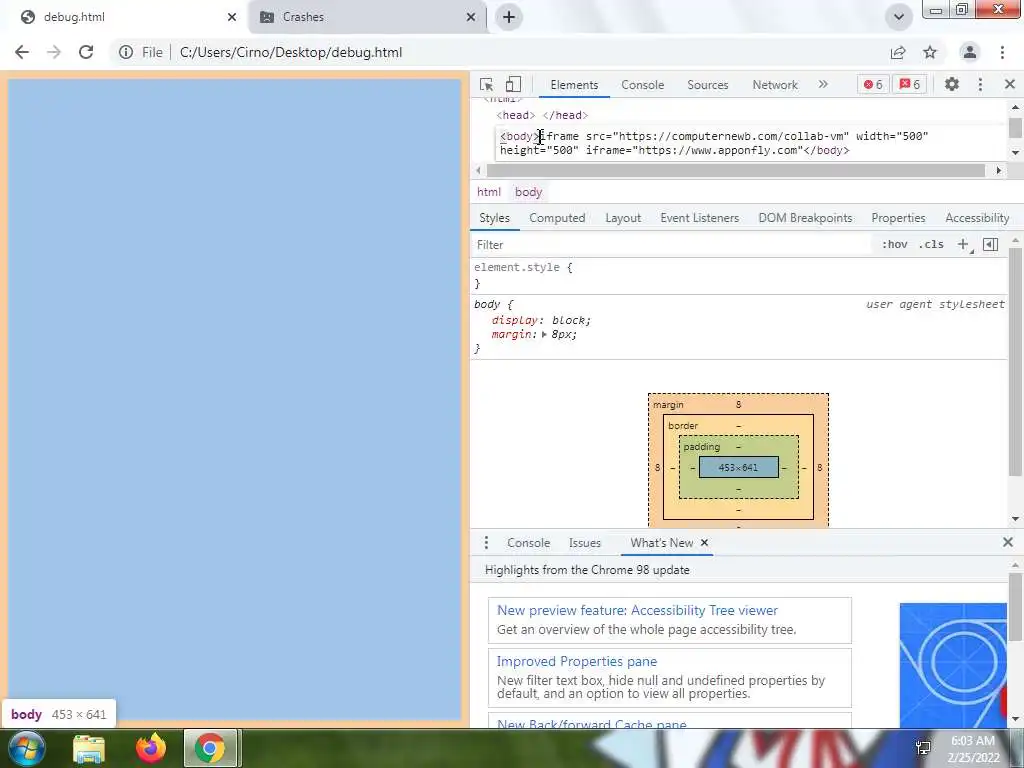
Task: Reload the debug.html page
Action: point(86,52)
